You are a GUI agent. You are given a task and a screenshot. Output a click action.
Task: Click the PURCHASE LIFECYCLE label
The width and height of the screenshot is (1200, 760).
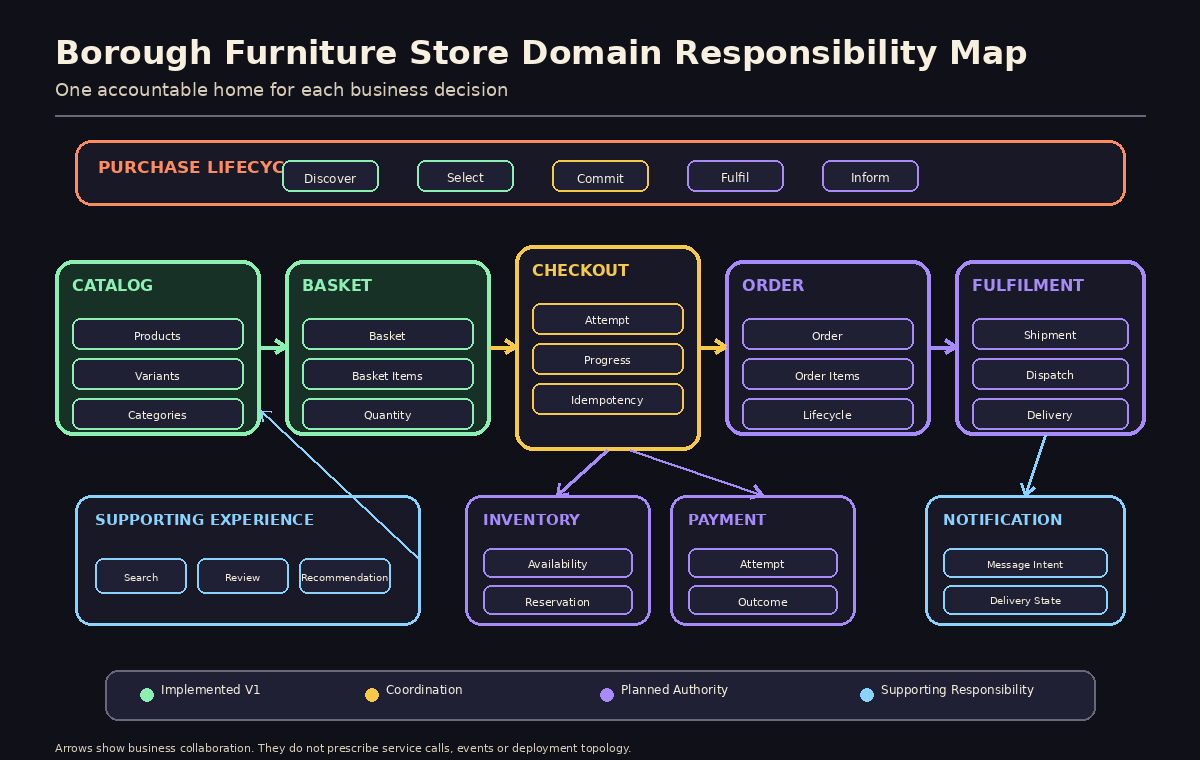pos(191,167)
